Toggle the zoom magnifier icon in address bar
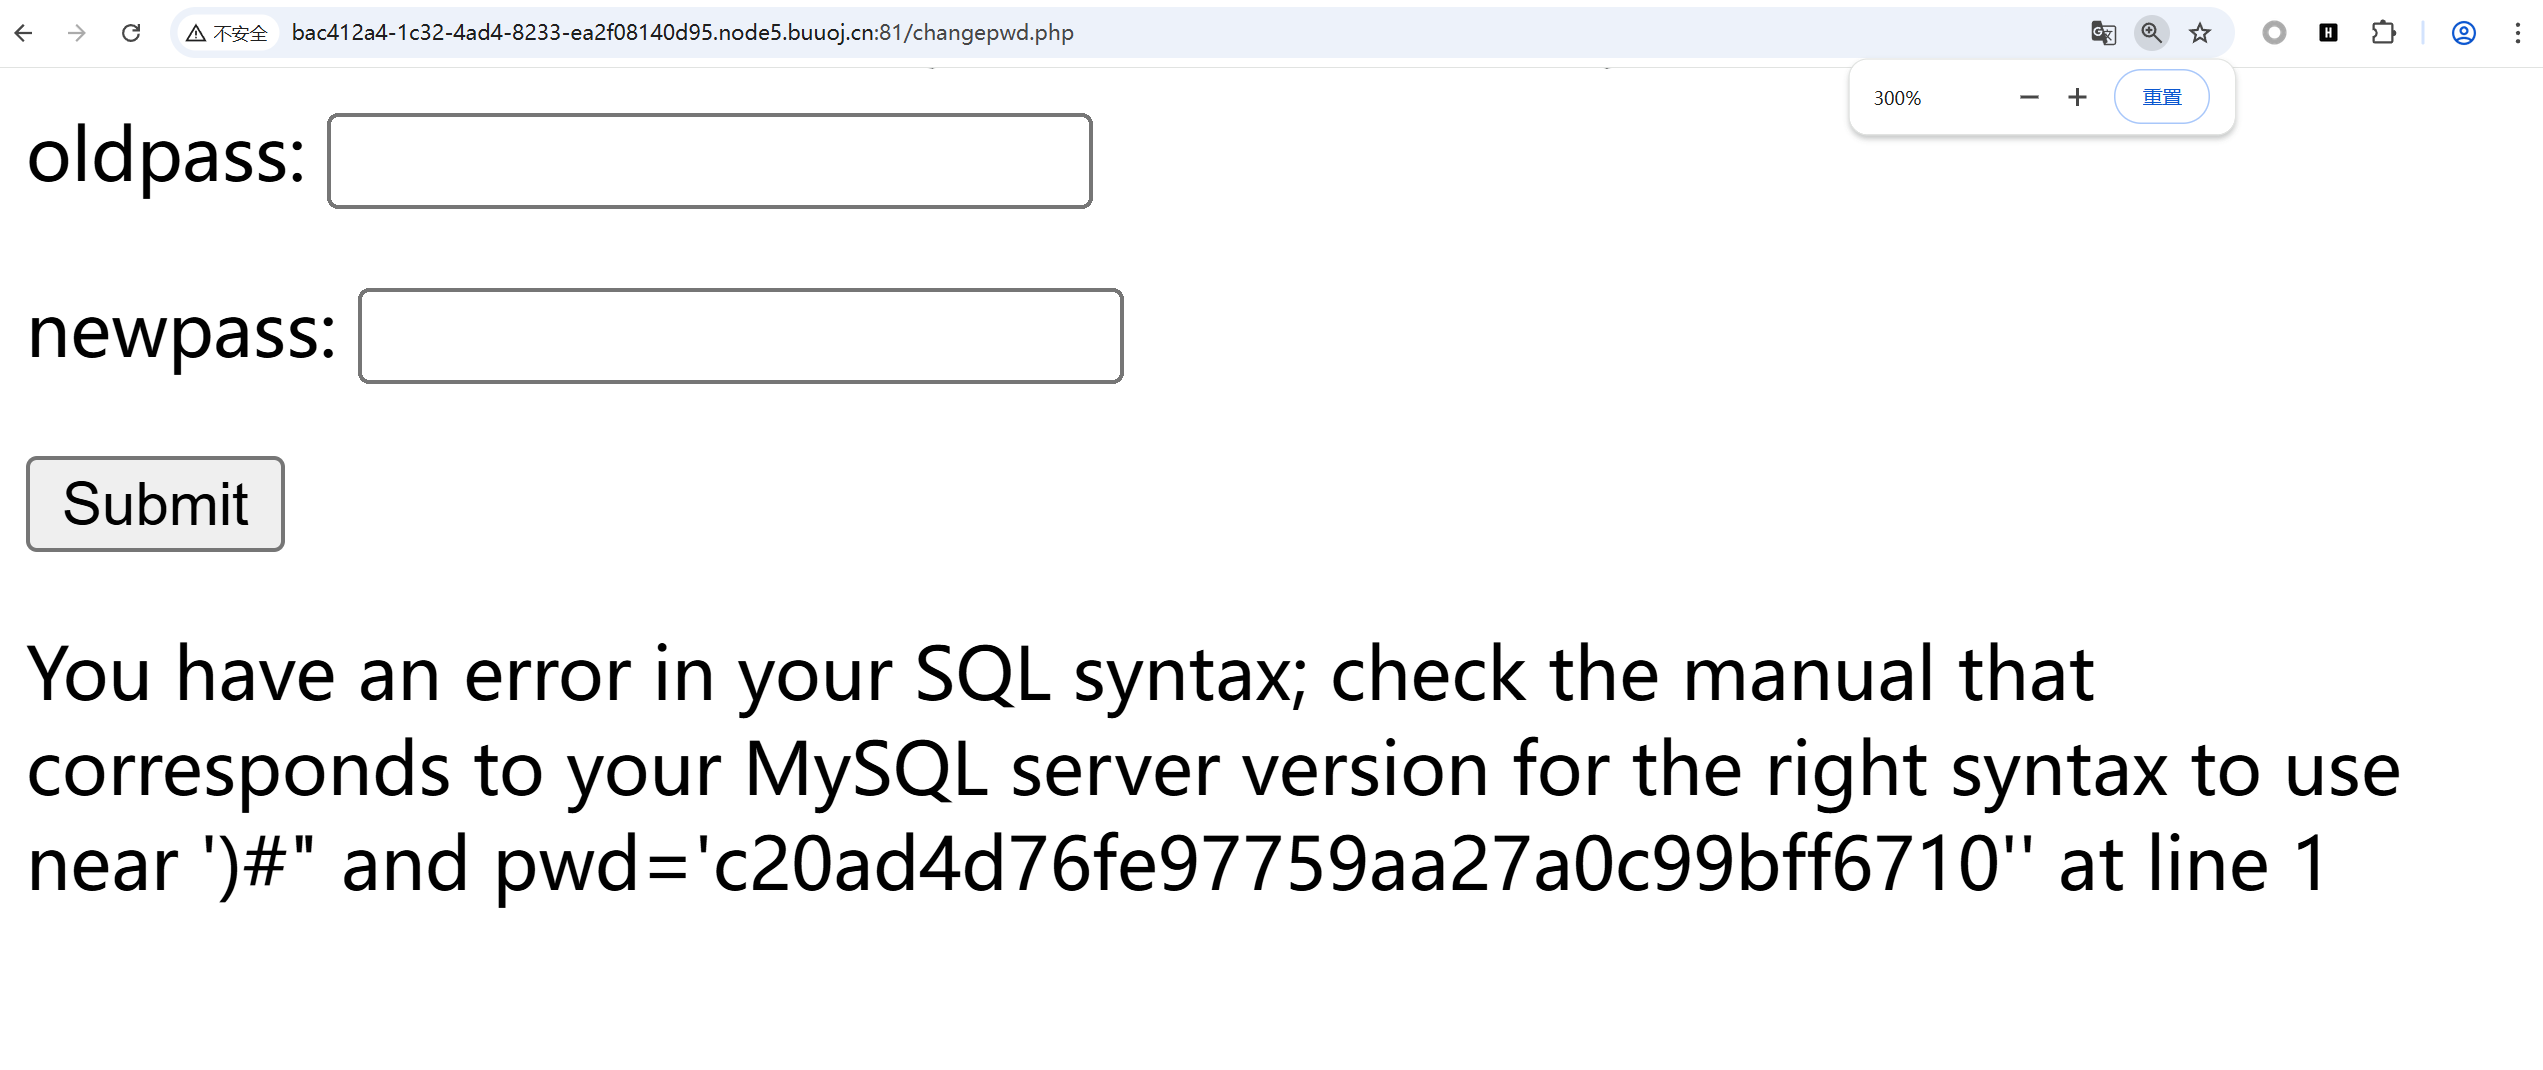This screenshot has width=2543, height=1070. (x=2151, y=33)
